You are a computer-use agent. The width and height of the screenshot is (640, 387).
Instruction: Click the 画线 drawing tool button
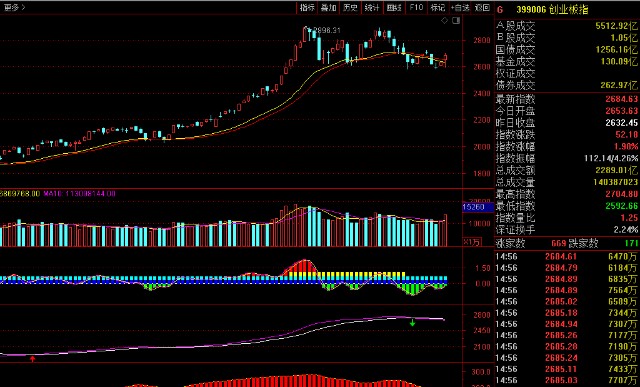[394, 7]
